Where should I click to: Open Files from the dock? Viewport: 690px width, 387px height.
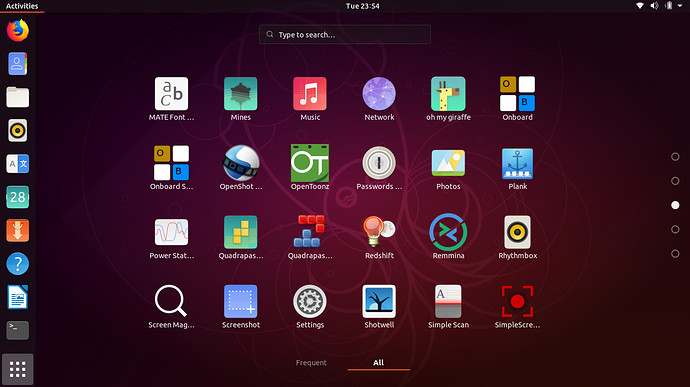[x=18, y=97]
